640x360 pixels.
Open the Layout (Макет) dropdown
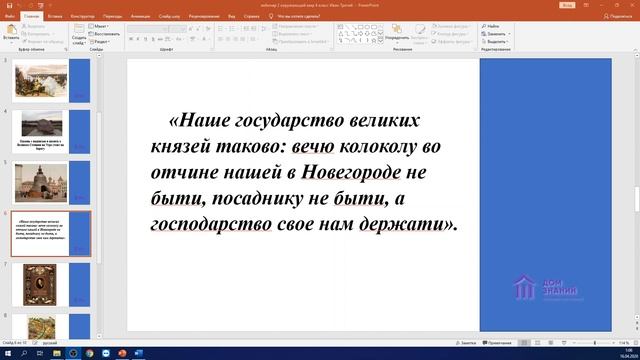98,26
